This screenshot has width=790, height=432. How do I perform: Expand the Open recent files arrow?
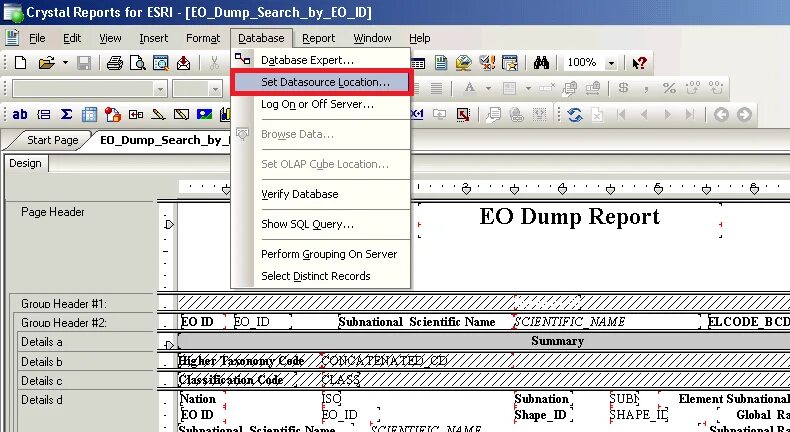(65, 63)
